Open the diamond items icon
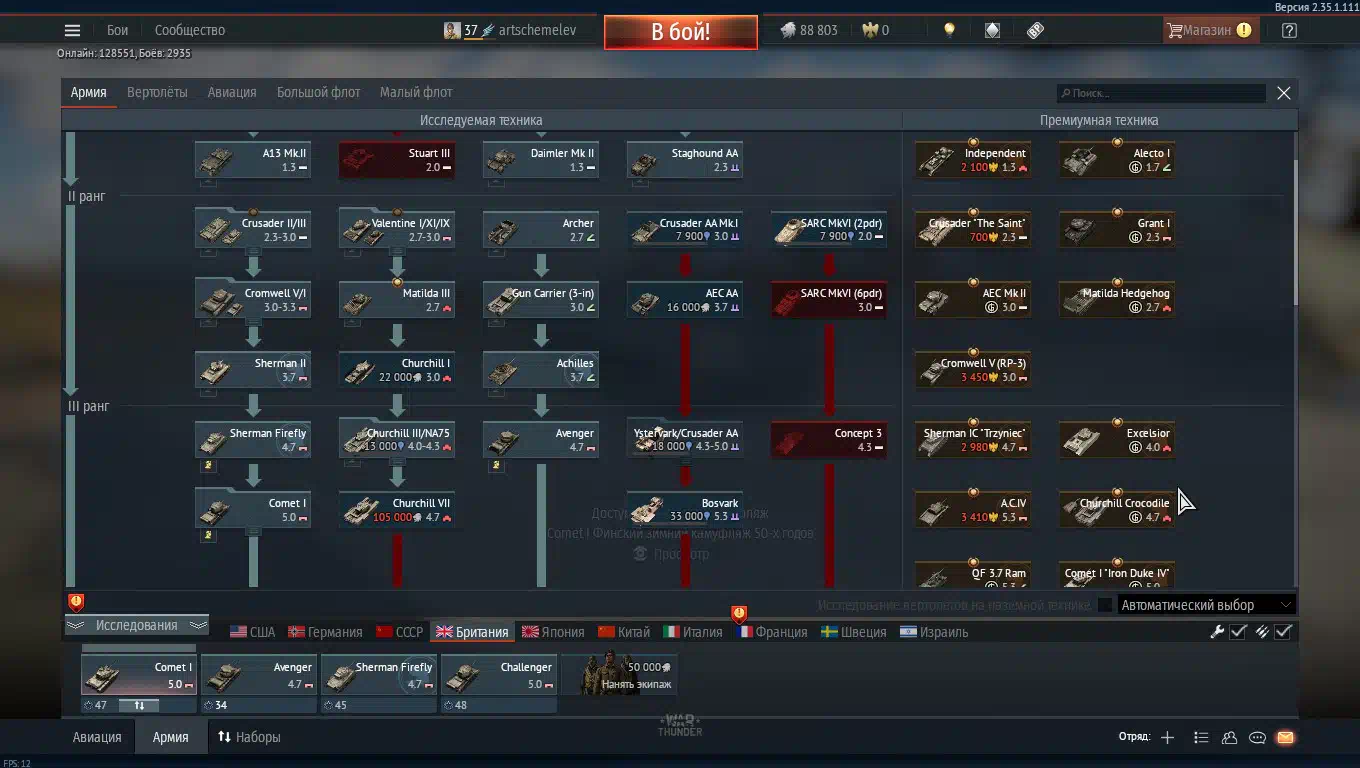Screen dimensions: 1360x768 pyautogui.click(x=992, y=30)
